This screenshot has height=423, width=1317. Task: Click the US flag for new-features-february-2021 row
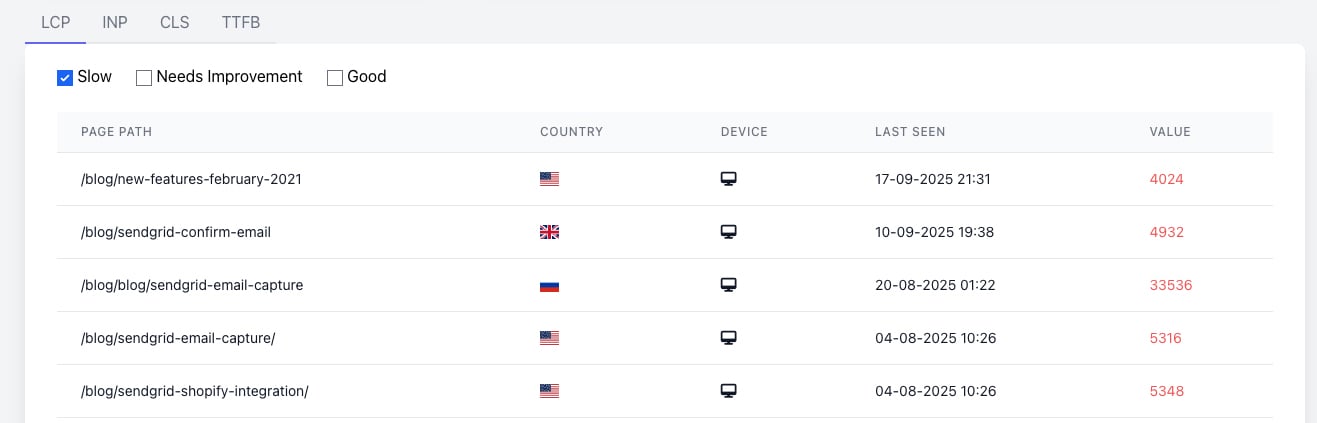tap(549, 180)
